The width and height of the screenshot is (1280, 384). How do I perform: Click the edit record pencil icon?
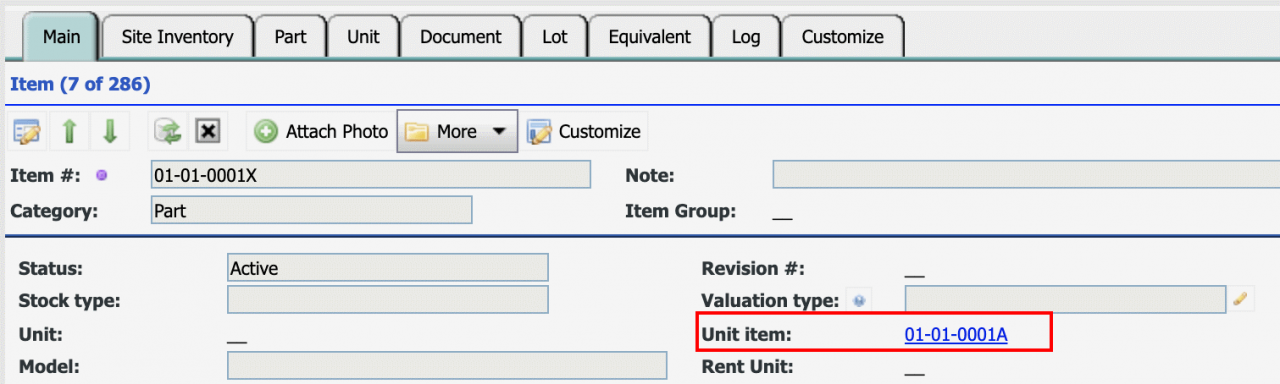point(27,131)
